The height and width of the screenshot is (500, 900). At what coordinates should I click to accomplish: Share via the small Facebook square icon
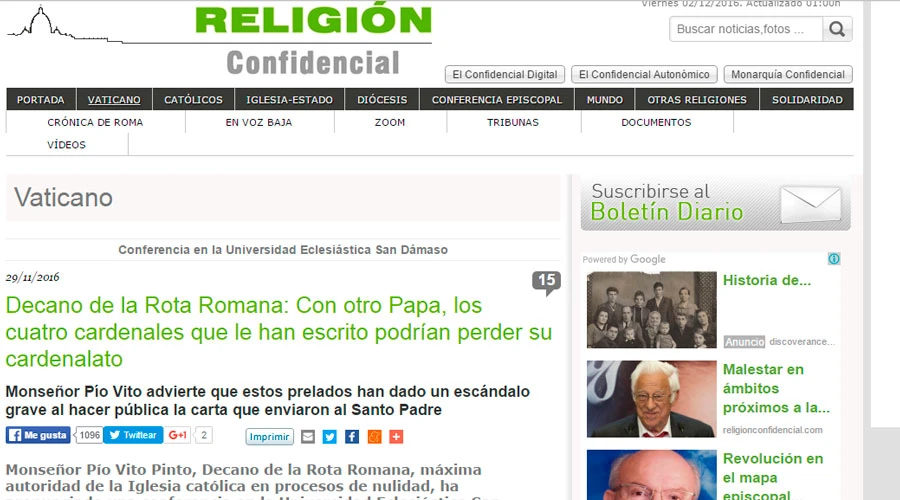(x=352, y=436)
